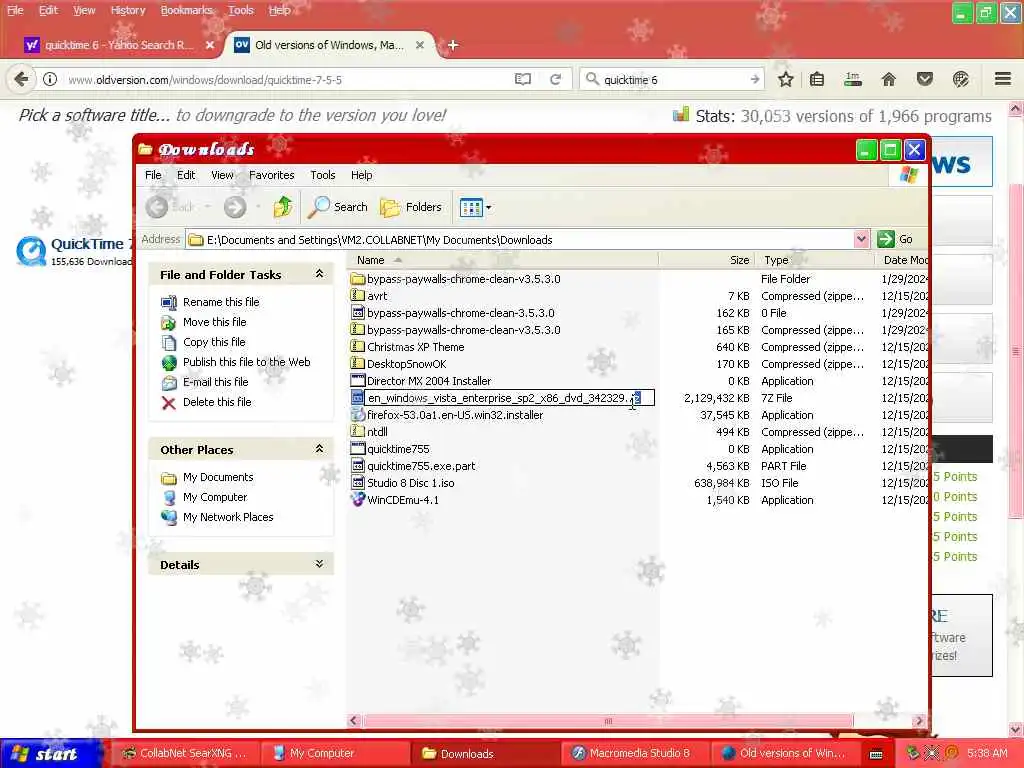Open My Documents in Other Places
This screenshot has width=1024, height=768.
tap(217, 477)
